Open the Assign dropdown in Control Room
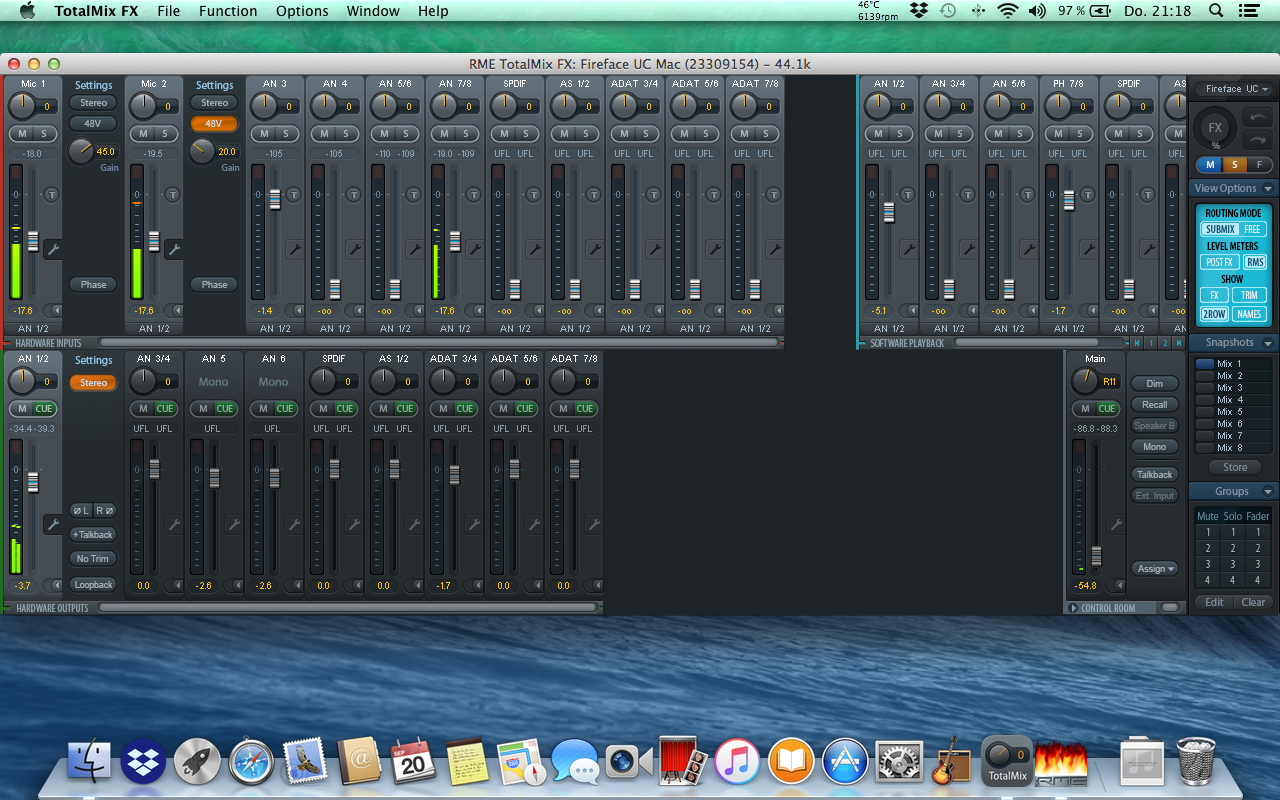The width and height of the screenshot is (1280, 800). [1155, 569]
